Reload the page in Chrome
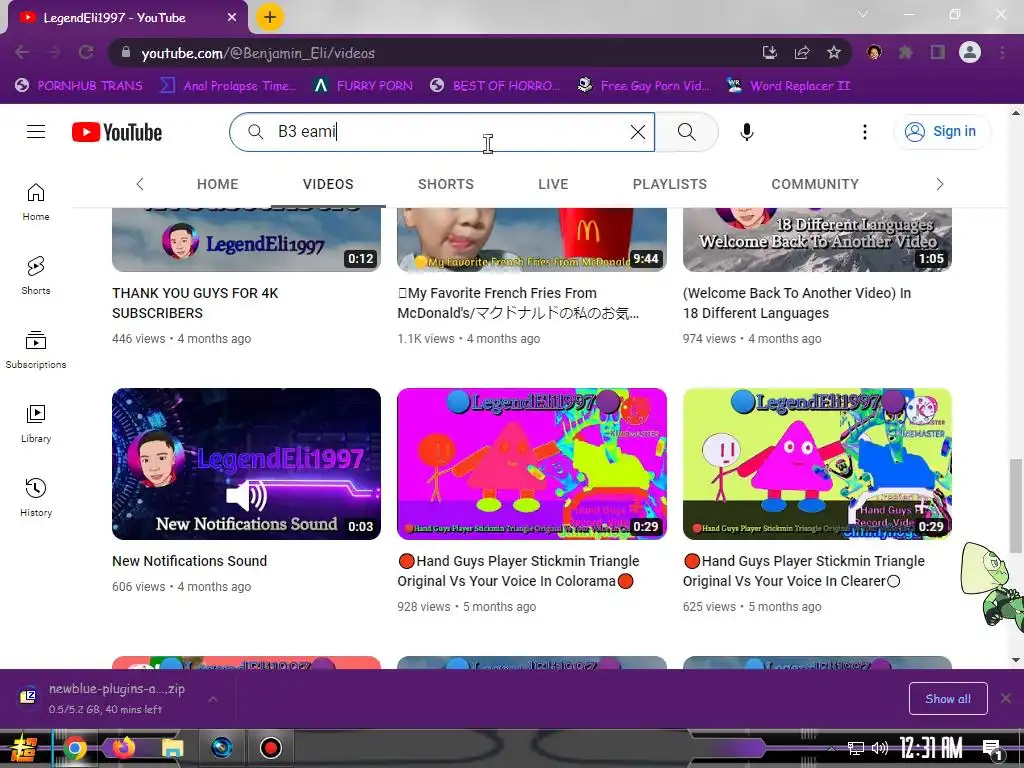Viewport: 1024px width, 768px height. point(86,52)
